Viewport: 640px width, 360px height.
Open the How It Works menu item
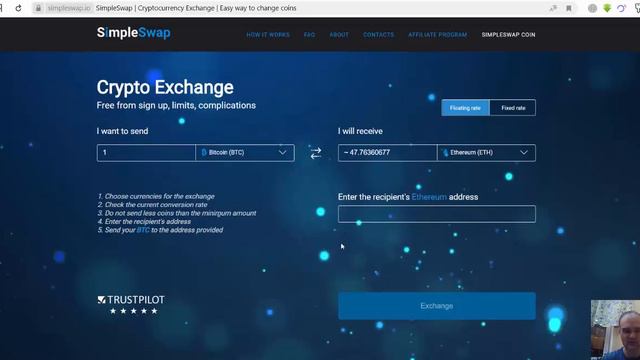[268, 35]
